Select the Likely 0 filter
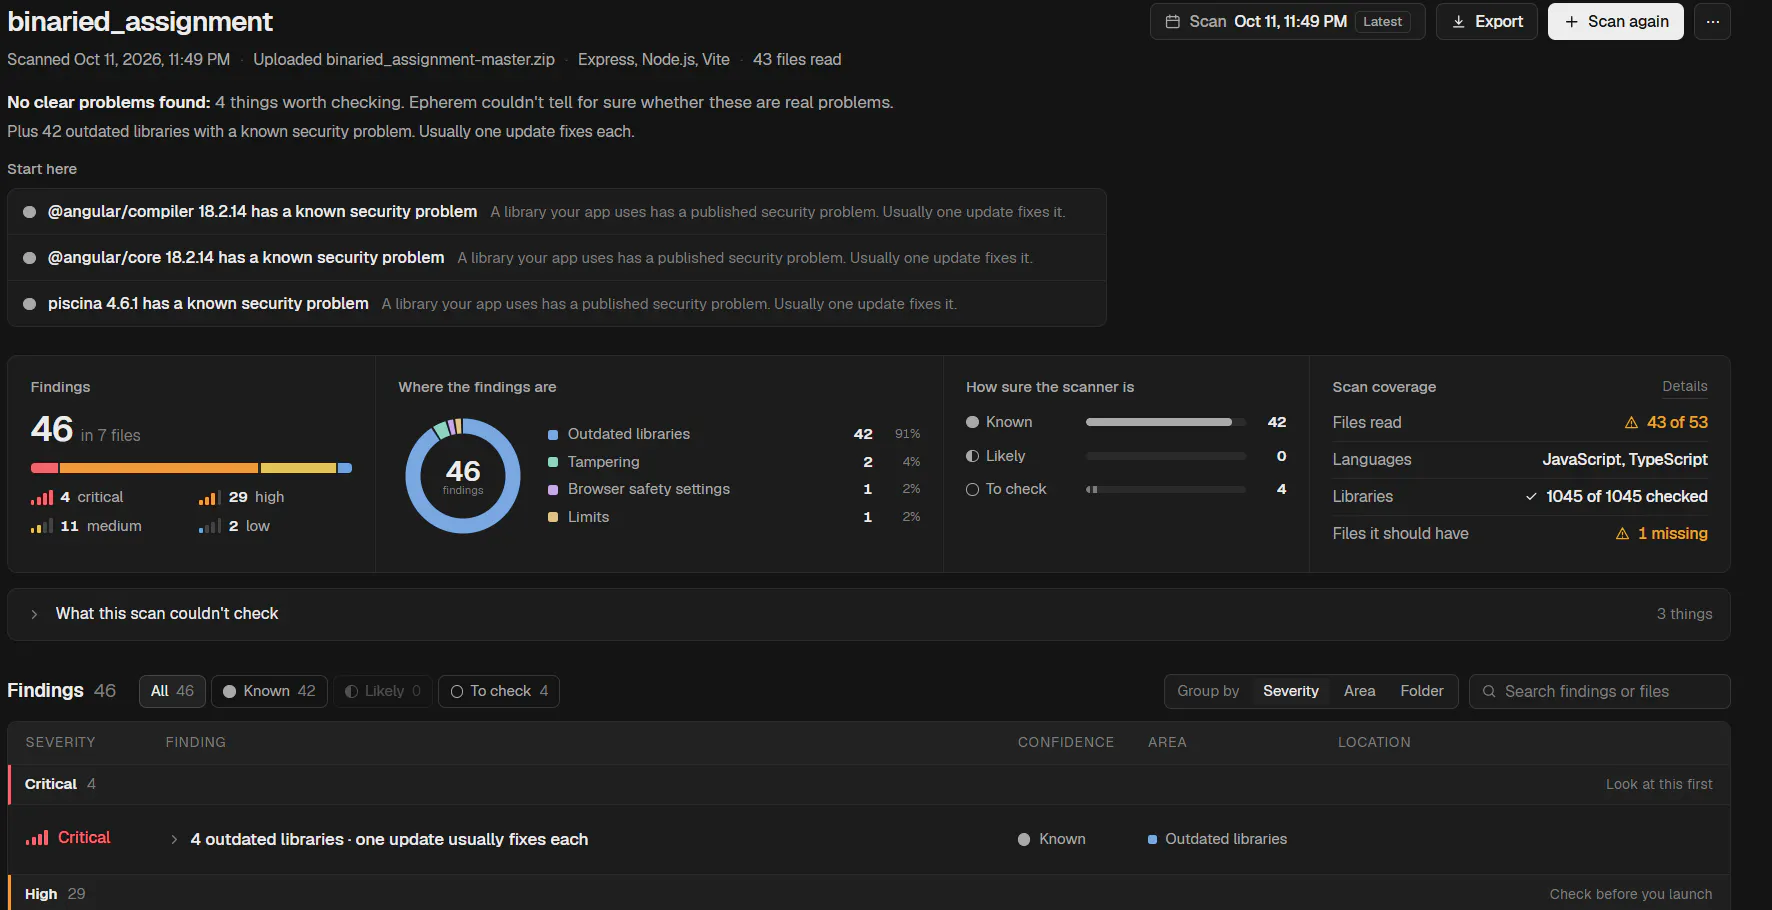 (383, 691)
